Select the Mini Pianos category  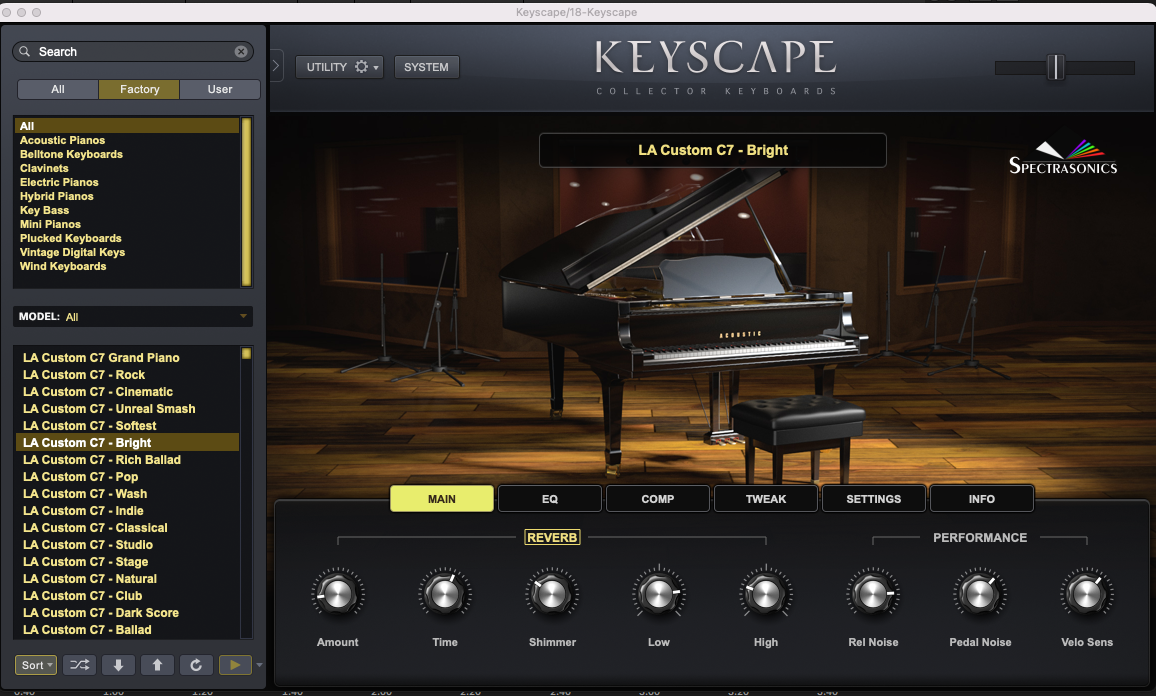50,224
